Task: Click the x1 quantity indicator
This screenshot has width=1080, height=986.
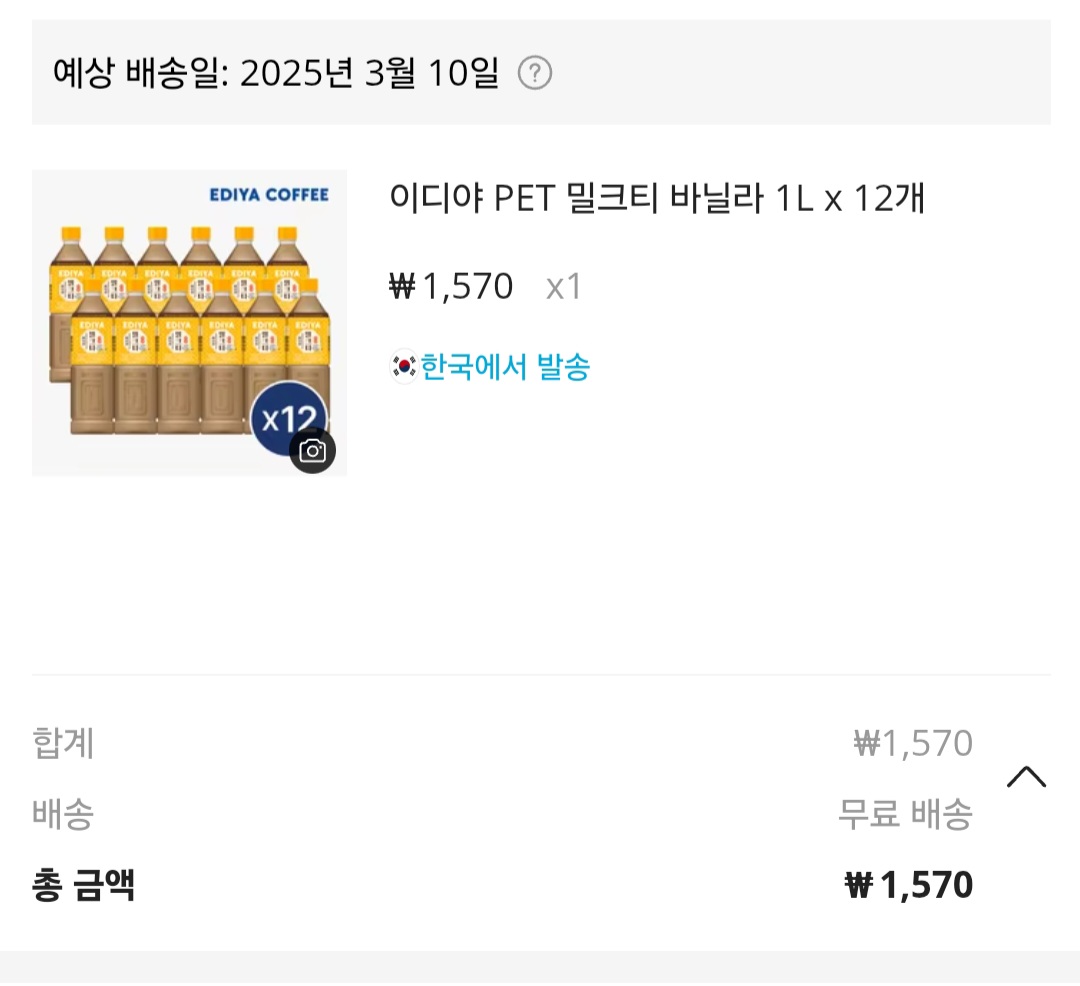Action: 564,287
